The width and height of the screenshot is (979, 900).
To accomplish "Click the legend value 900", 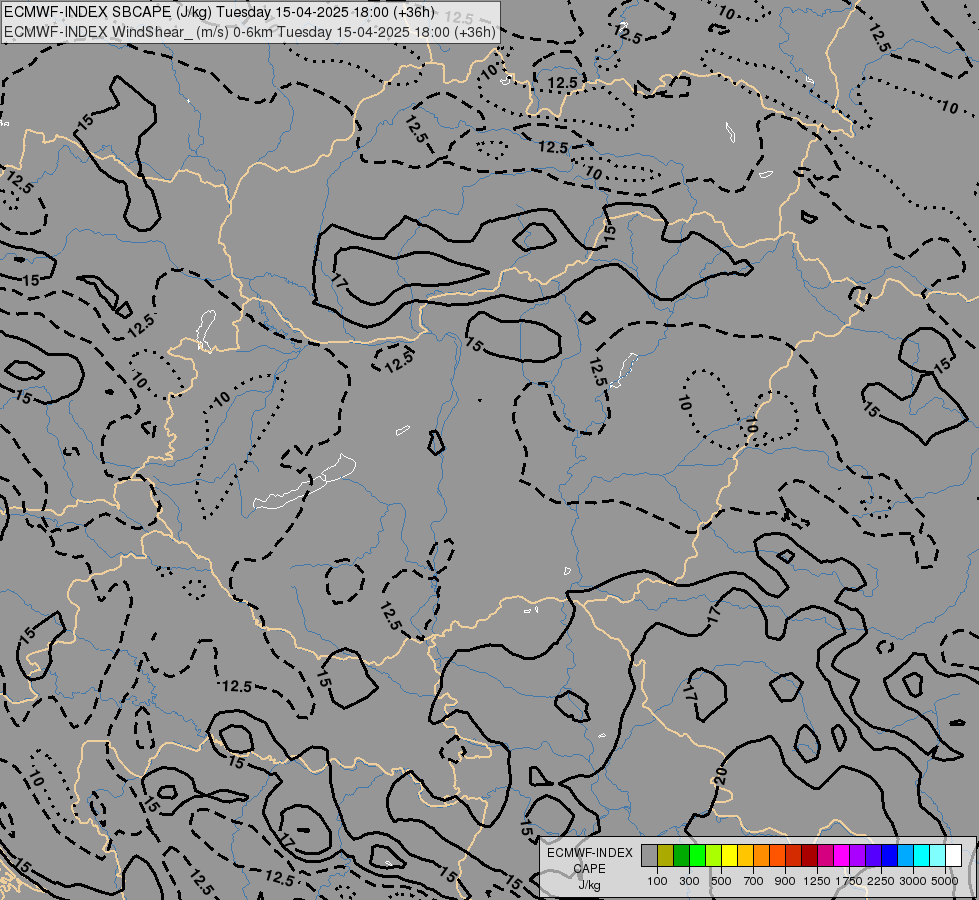I will (785, 881).
